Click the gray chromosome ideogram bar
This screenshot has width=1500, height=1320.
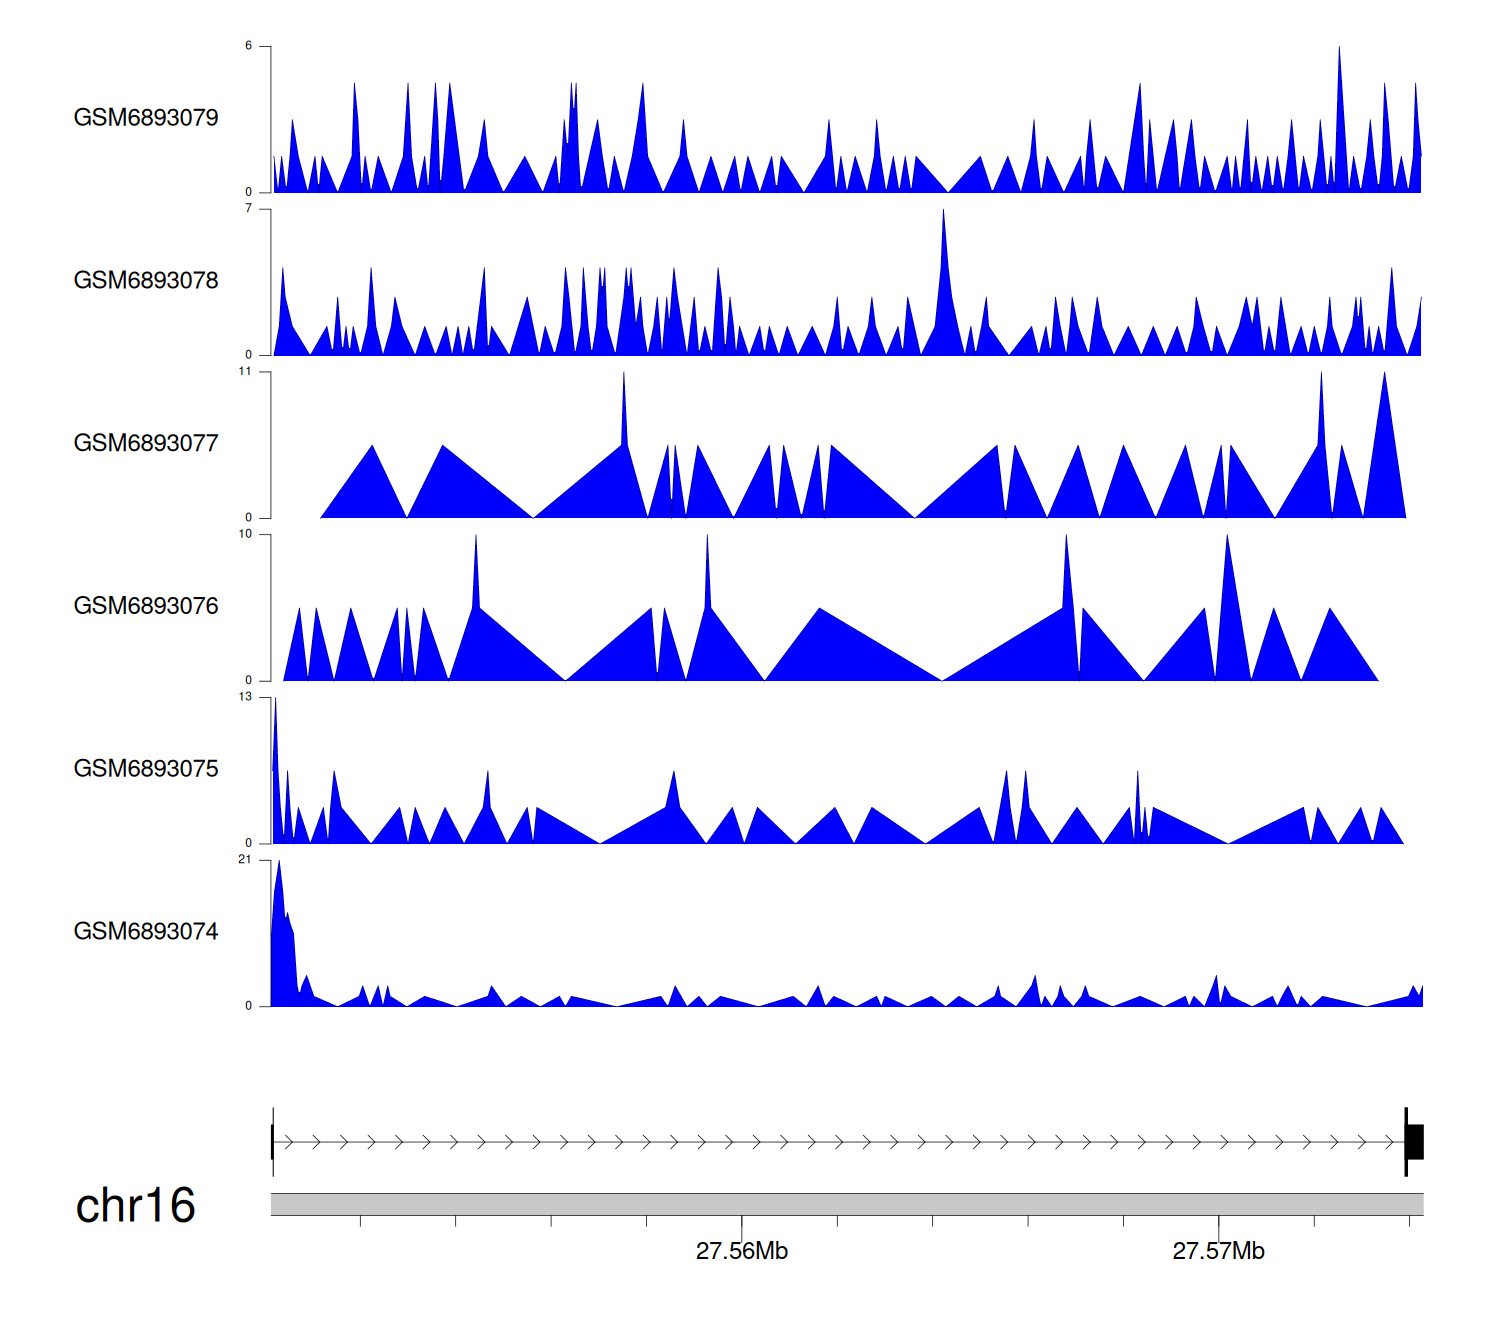pos(846,1204)
